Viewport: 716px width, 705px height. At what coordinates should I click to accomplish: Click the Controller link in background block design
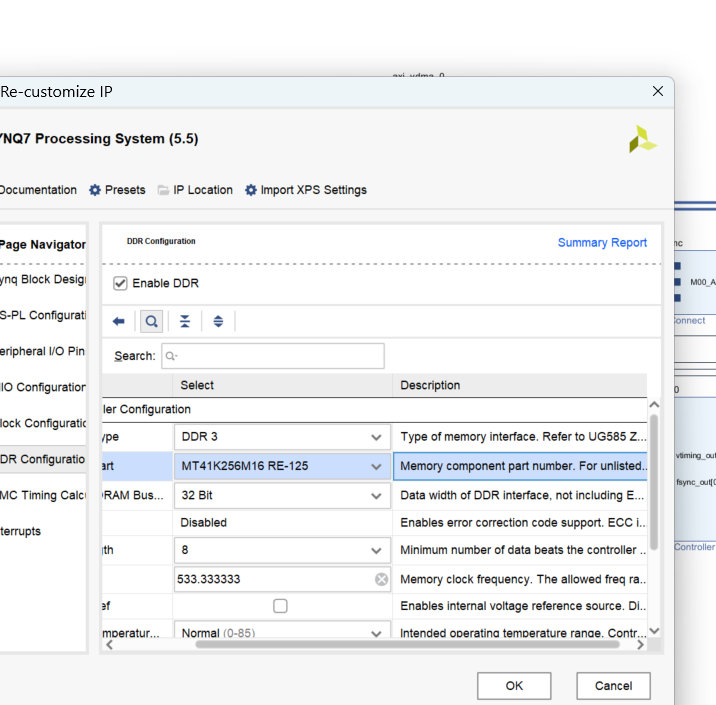pos(695,547)
